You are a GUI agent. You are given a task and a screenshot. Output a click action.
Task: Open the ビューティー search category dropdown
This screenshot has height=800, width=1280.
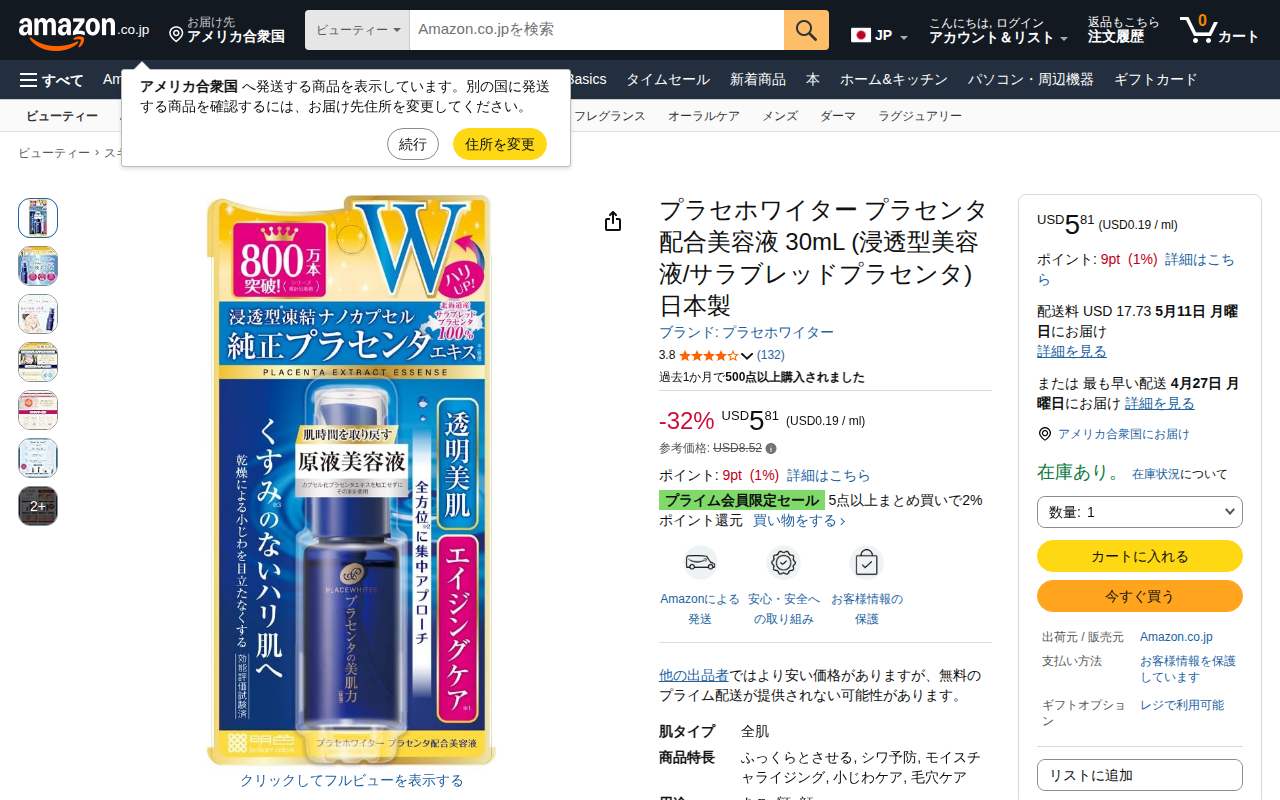(x=357, y=30)
